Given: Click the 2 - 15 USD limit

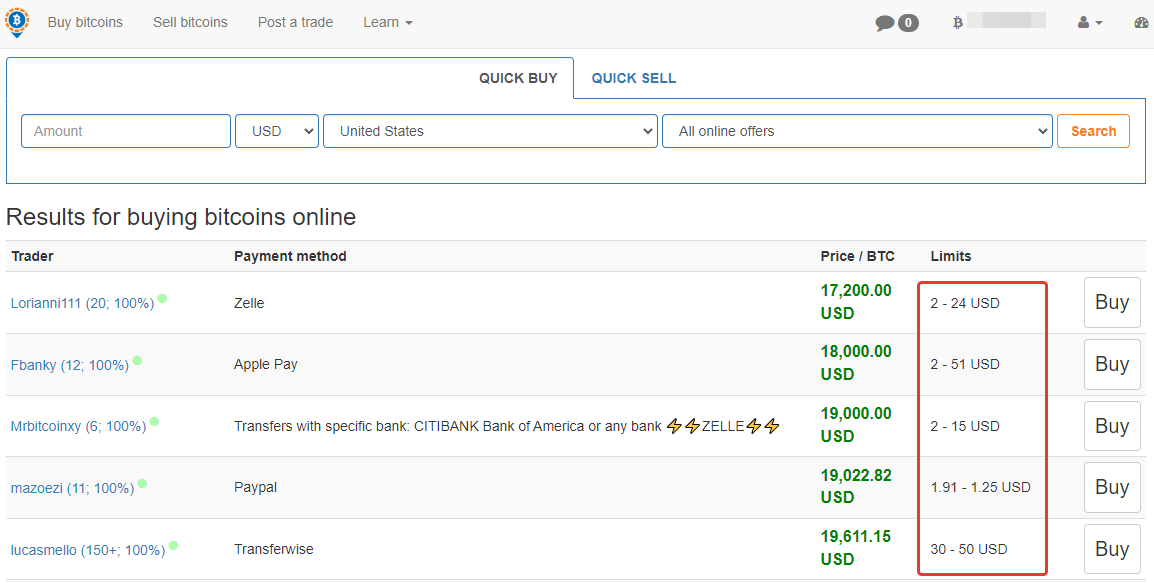Looking at the screenshot, I should point(965,426).
